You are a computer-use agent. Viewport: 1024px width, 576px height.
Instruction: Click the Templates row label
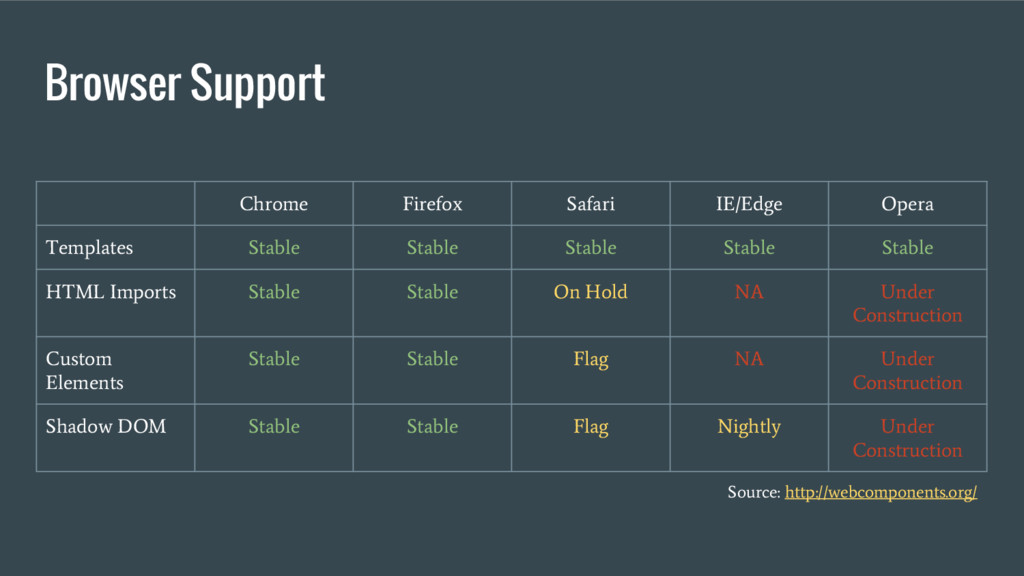[89, 248]
